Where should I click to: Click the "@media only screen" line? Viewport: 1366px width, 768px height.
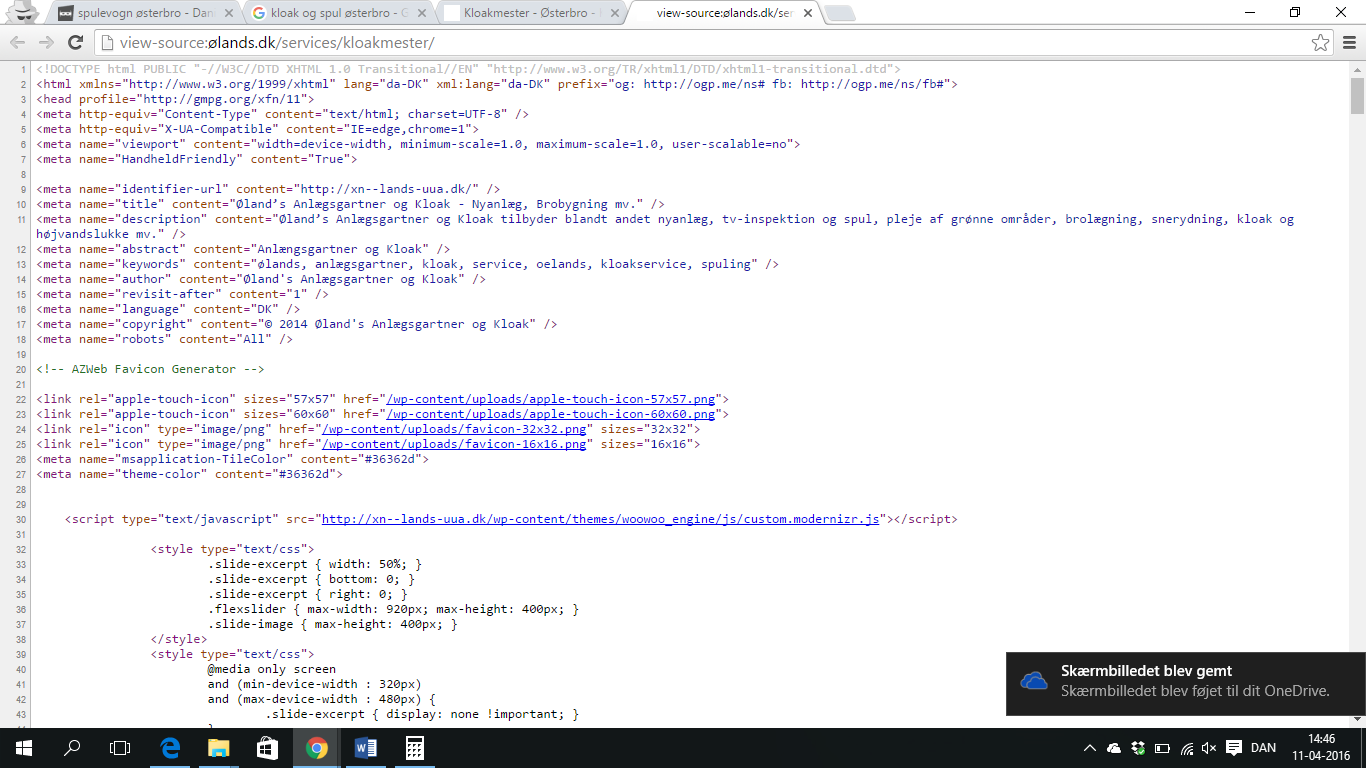[x=271, y=669]
